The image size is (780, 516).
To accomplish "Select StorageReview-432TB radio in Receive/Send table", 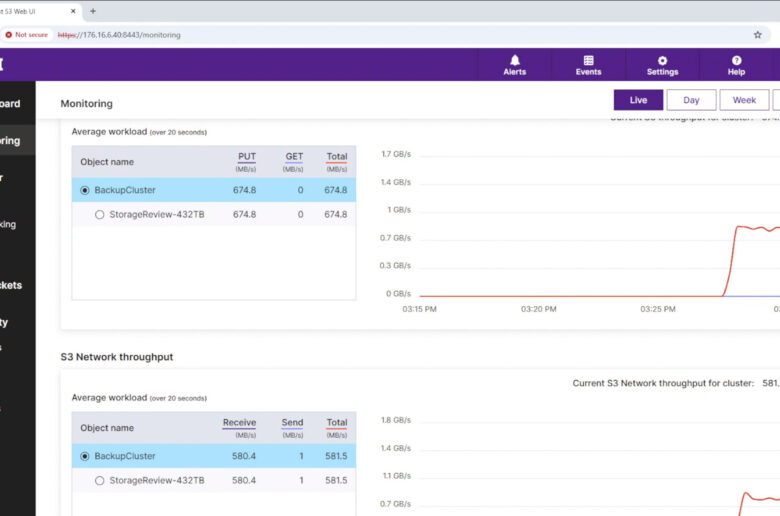I will (x=99, y=481).
